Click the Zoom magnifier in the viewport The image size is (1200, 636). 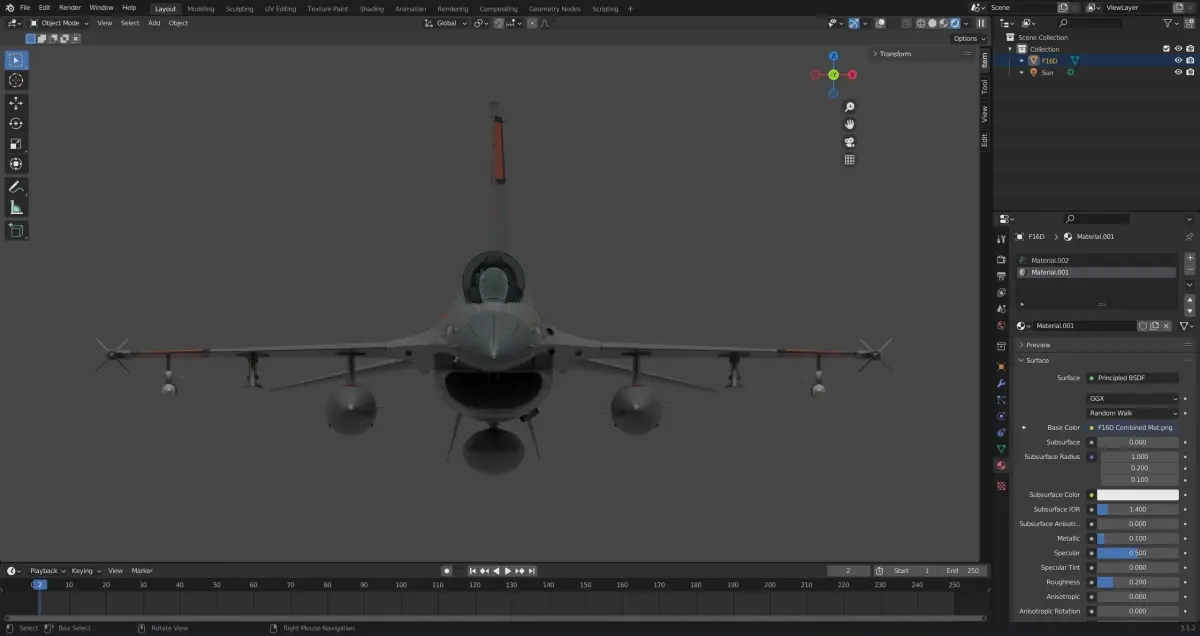point(850,107)
